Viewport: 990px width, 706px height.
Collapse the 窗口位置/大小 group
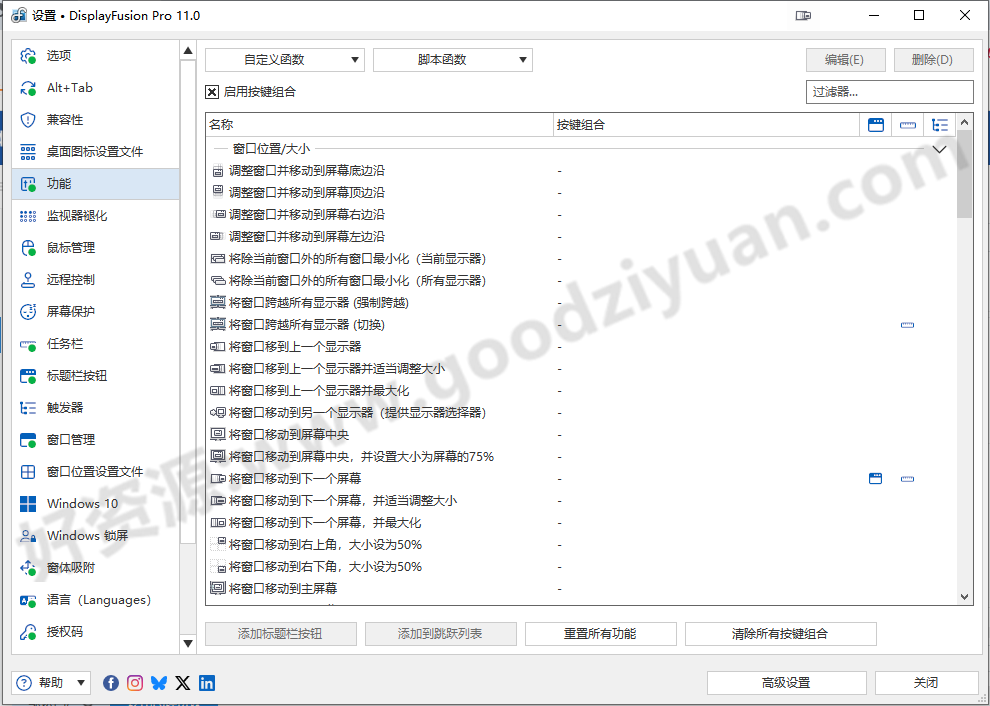[x=938, y=147]
